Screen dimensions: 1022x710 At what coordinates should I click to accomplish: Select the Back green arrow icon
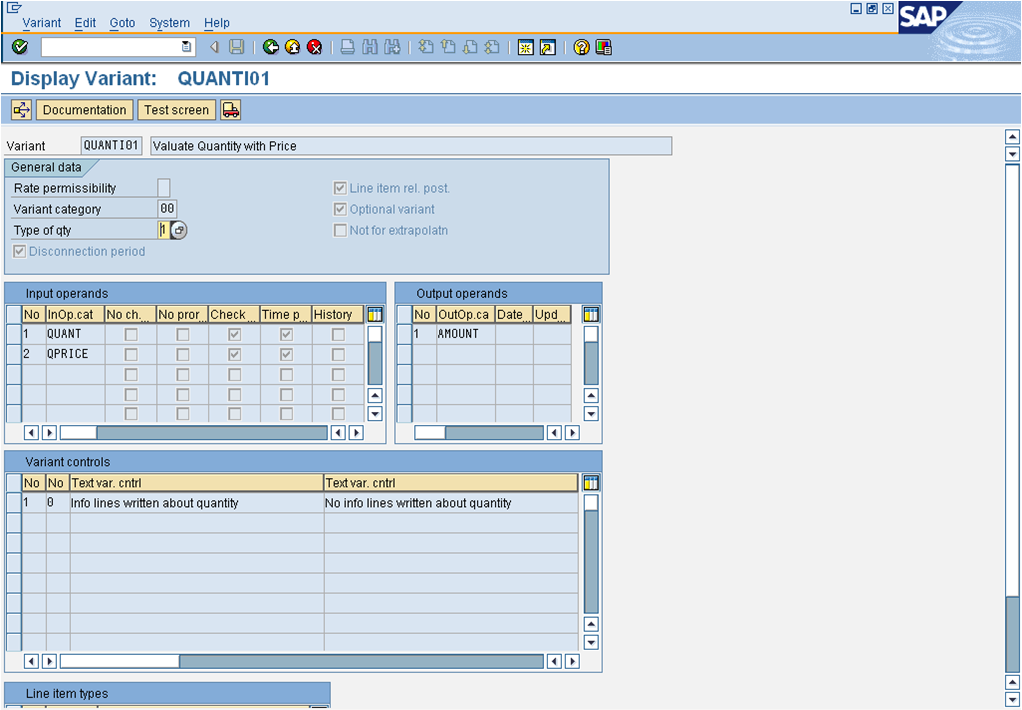(x=270, y=47)
